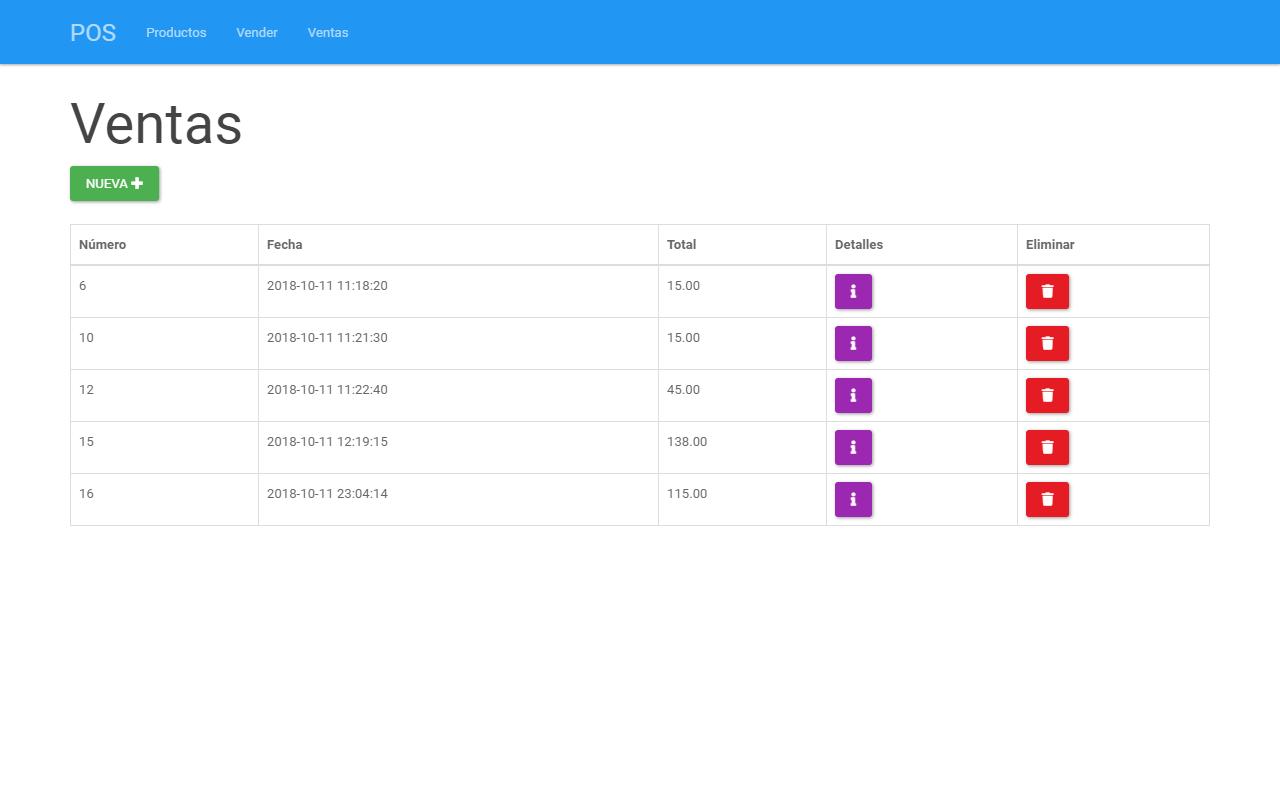Delete sale number 6 with trash icon

tap(1047, 291)
